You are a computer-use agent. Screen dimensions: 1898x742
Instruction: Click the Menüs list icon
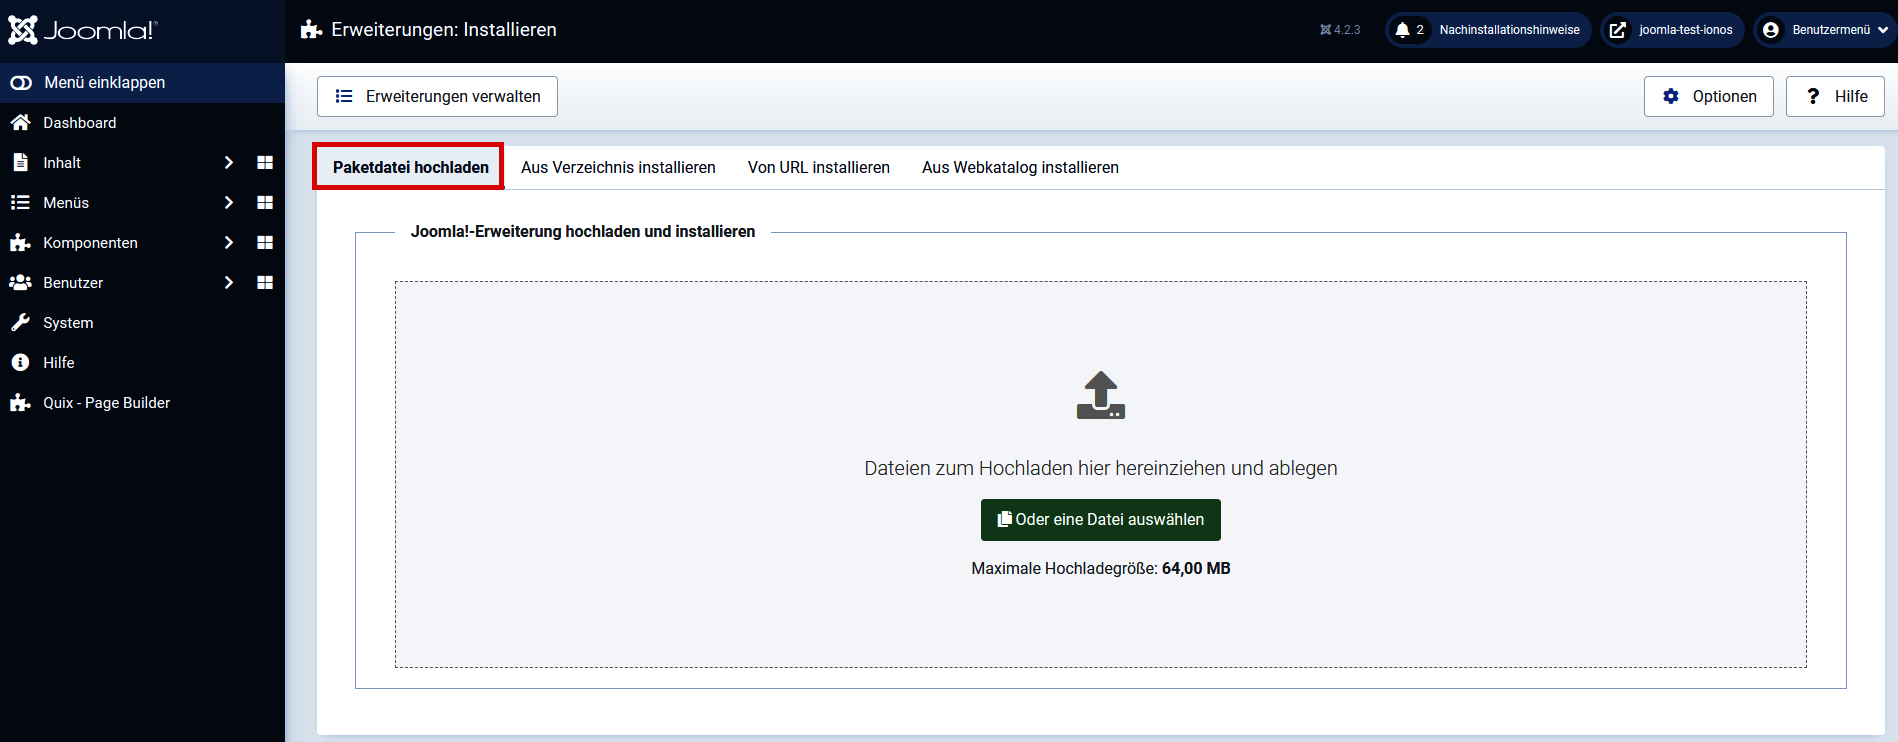tap(20, 202)
